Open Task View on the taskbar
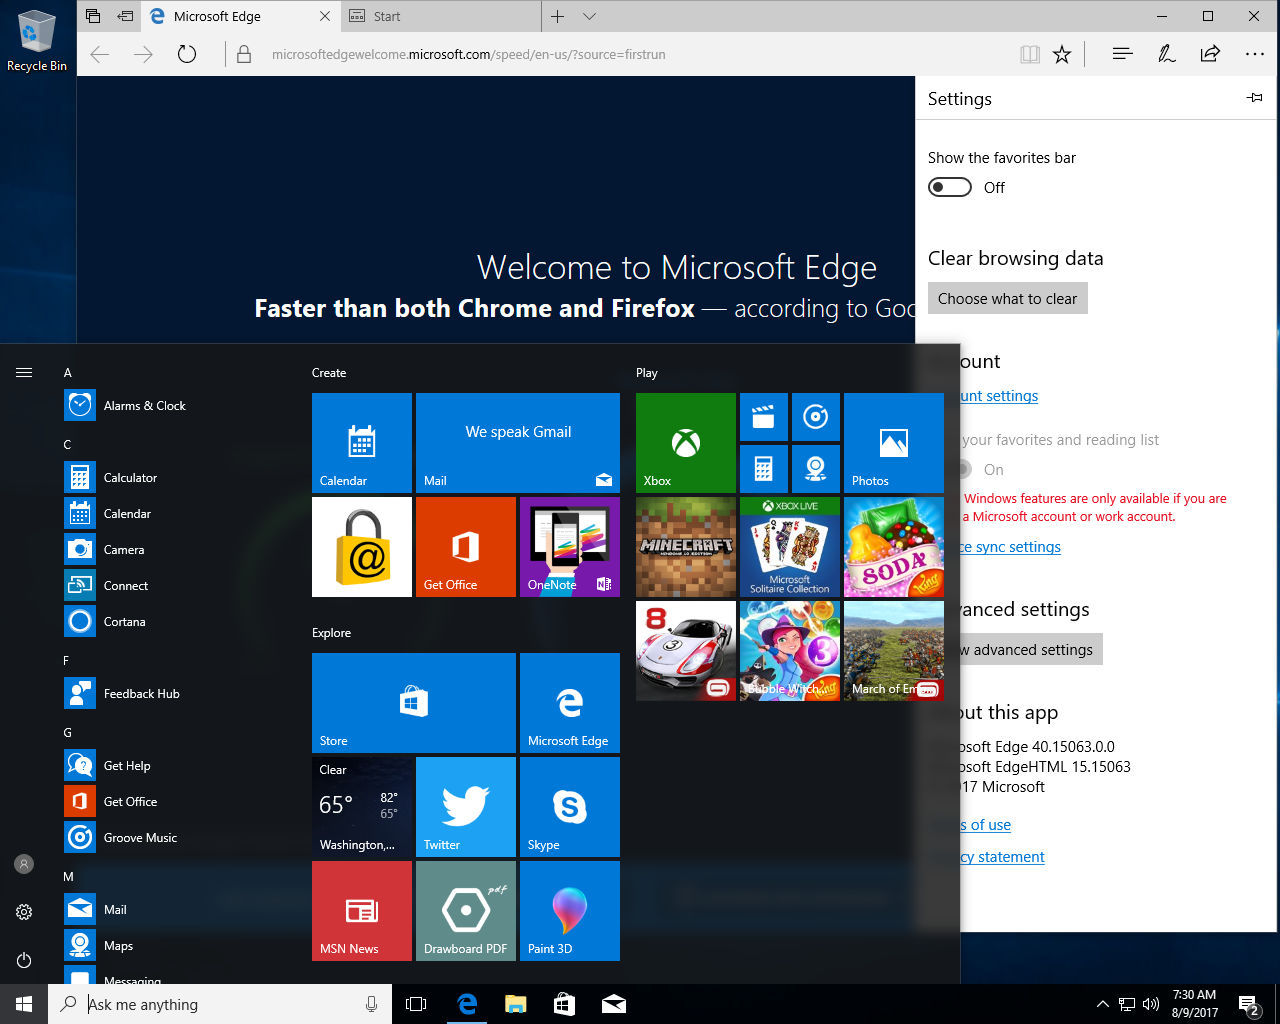1280x1024 pixels. (416, 1004)
